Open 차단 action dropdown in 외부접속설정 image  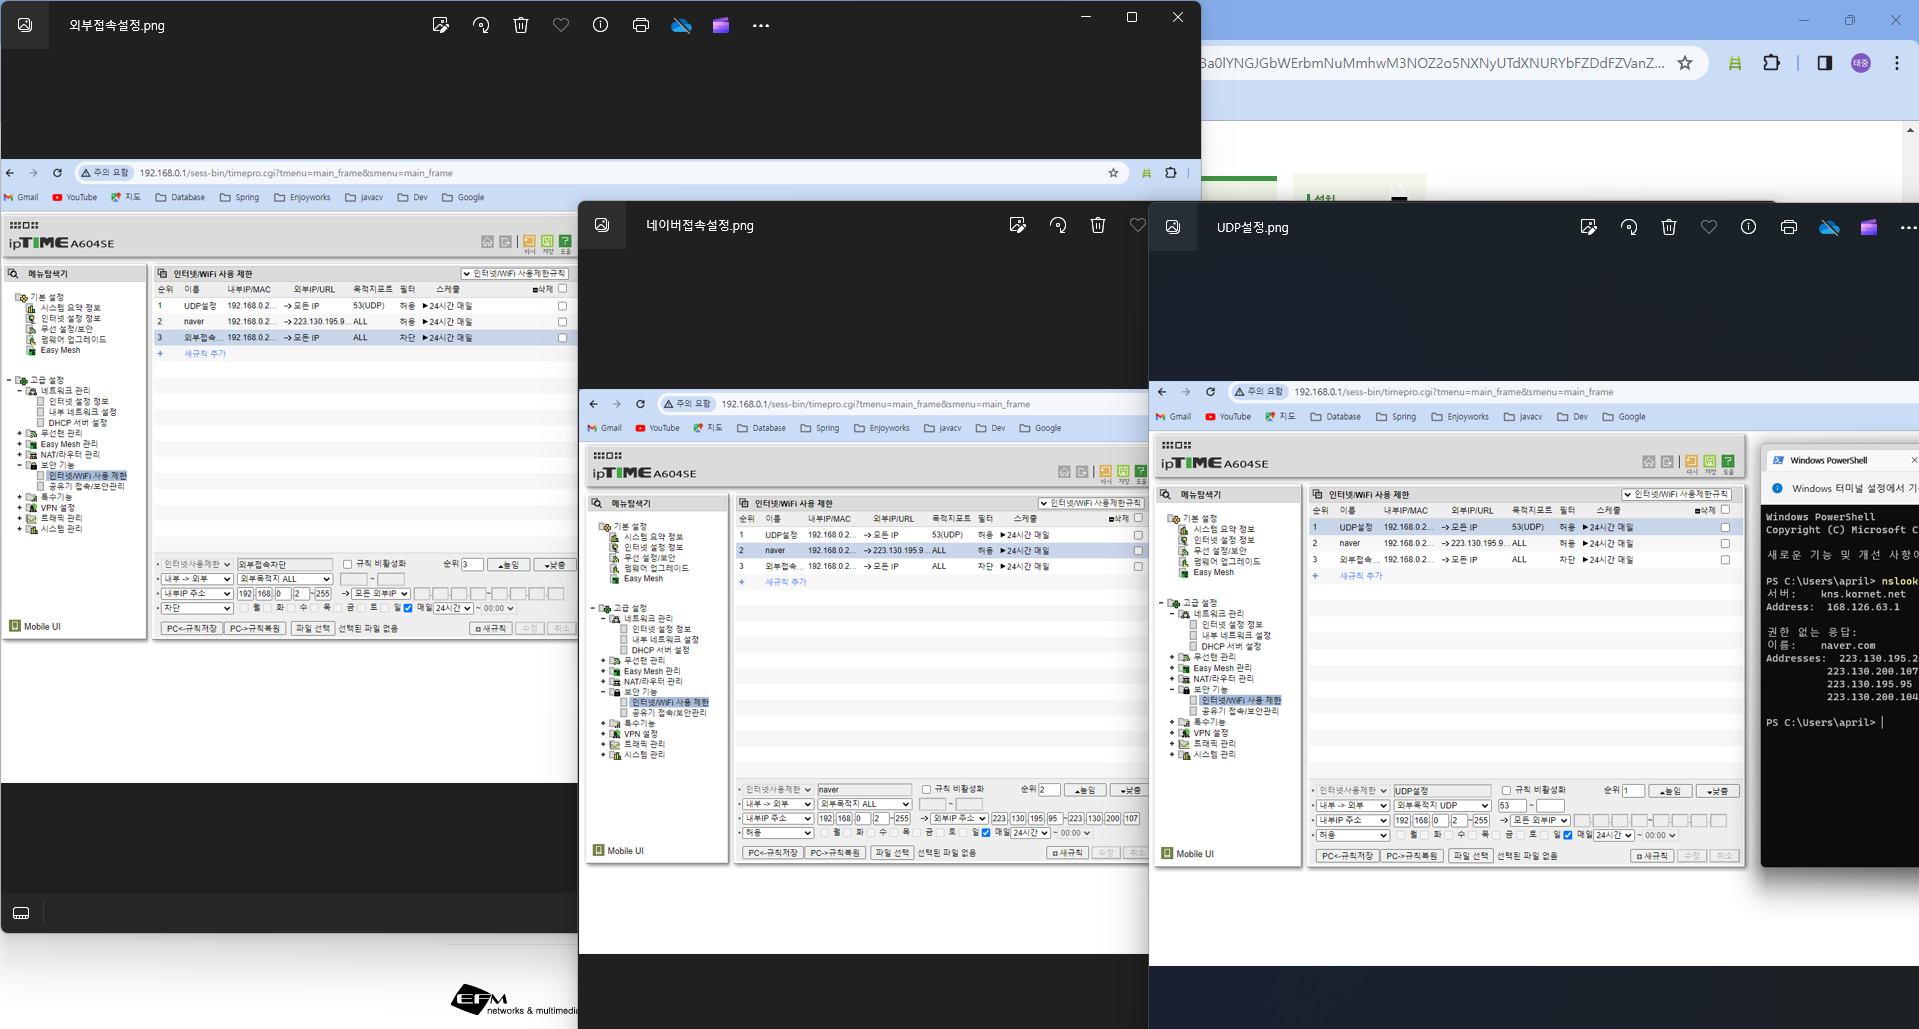point(198,608)
